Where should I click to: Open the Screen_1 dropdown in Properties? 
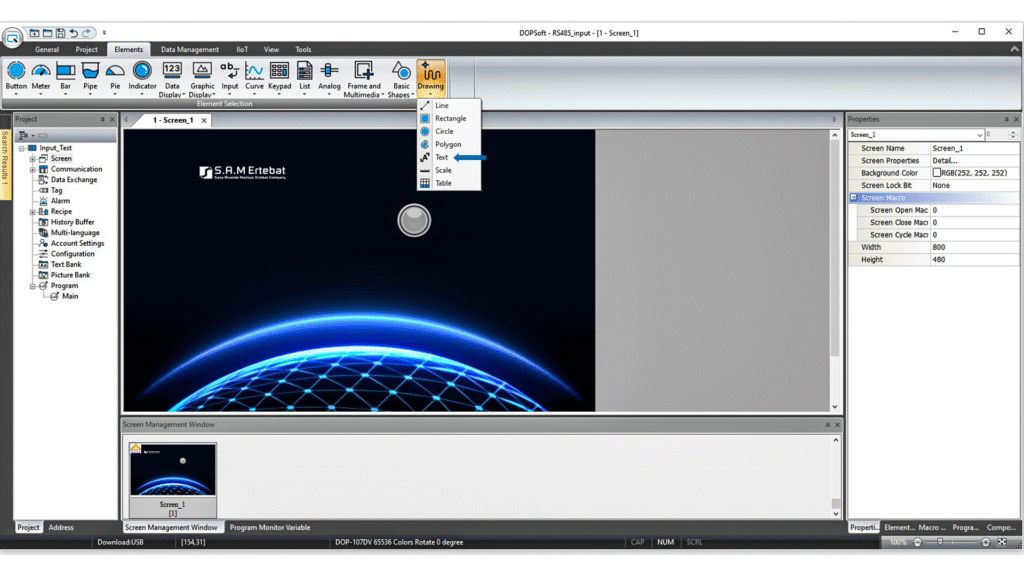[x=978, y=134]
